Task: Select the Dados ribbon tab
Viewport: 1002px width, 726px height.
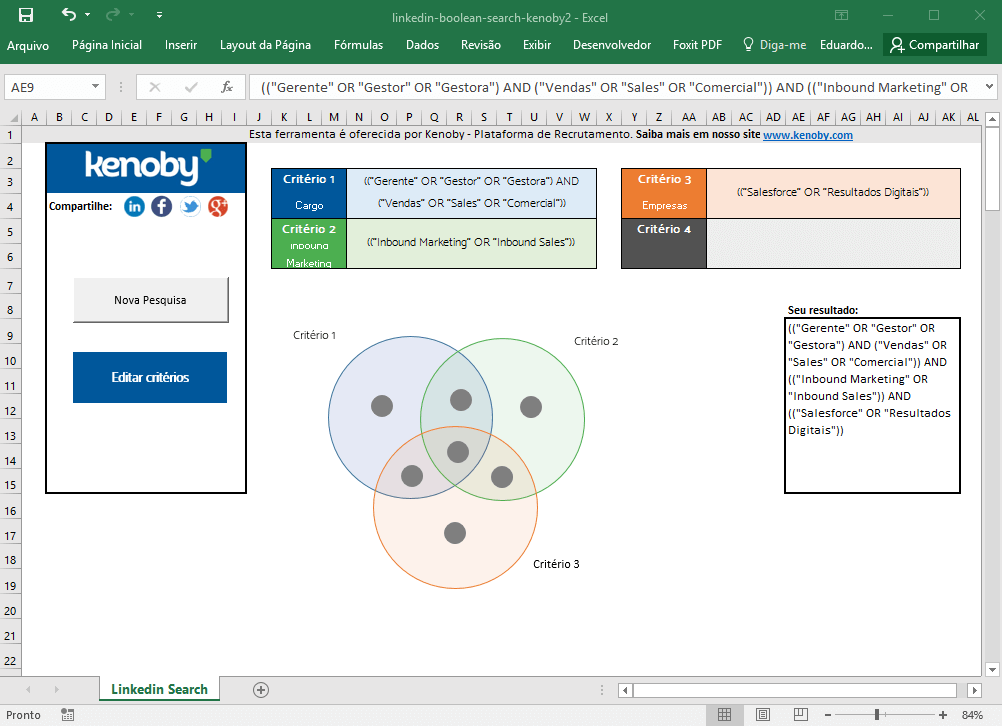Action: 422,45
